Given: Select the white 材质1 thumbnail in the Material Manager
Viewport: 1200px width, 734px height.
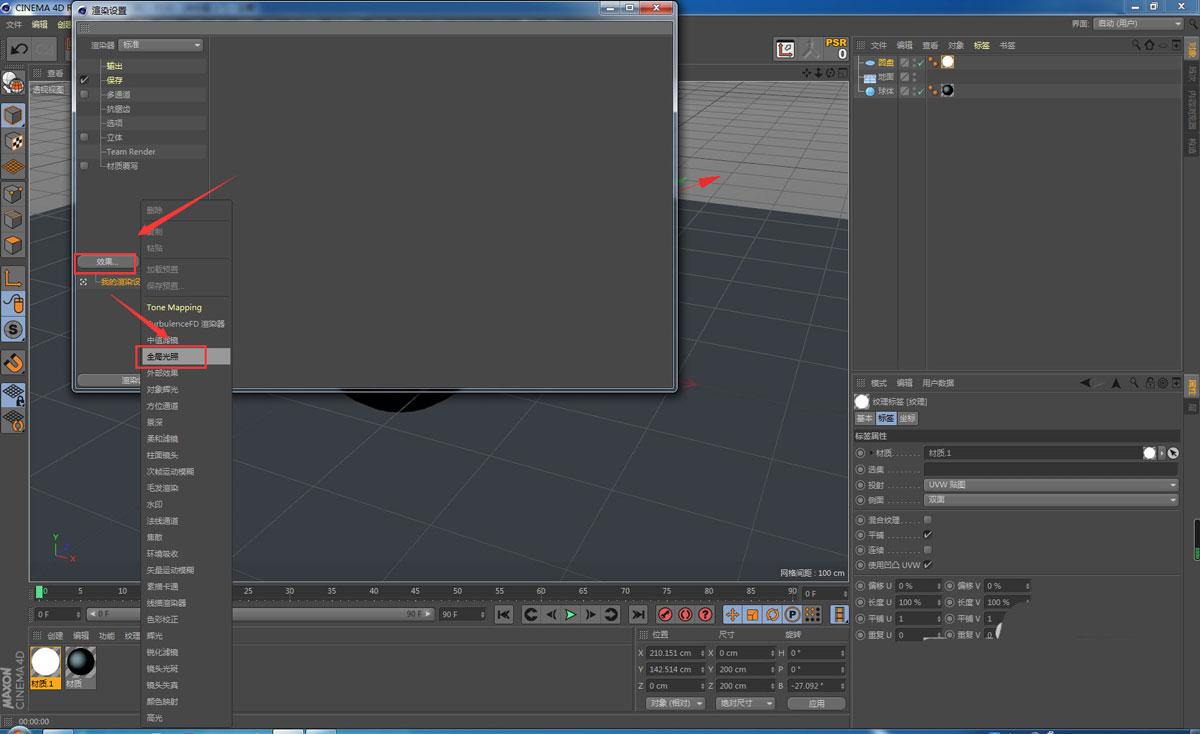Looking at the screenshot, I should coord(44,662).
